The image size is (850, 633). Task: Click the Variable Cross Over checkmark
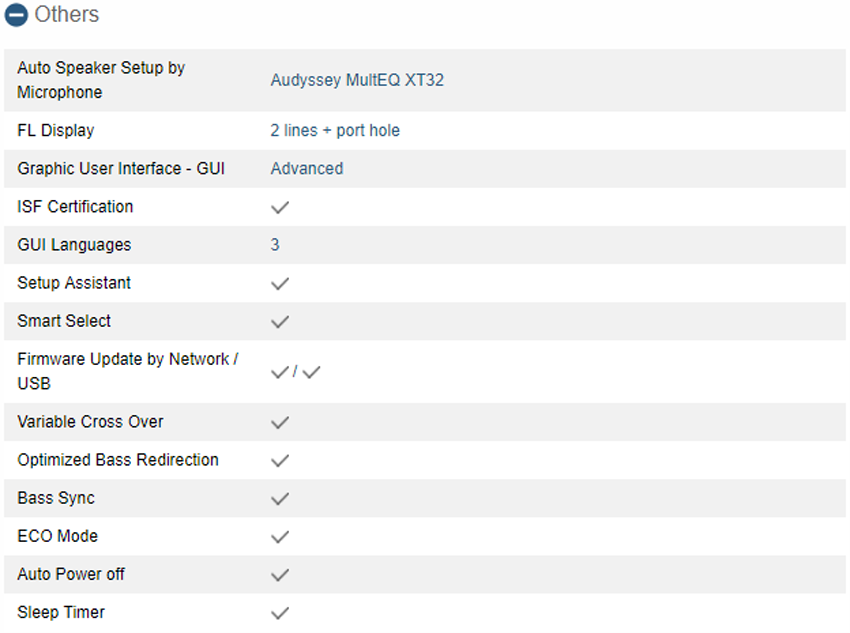(280, 422)
